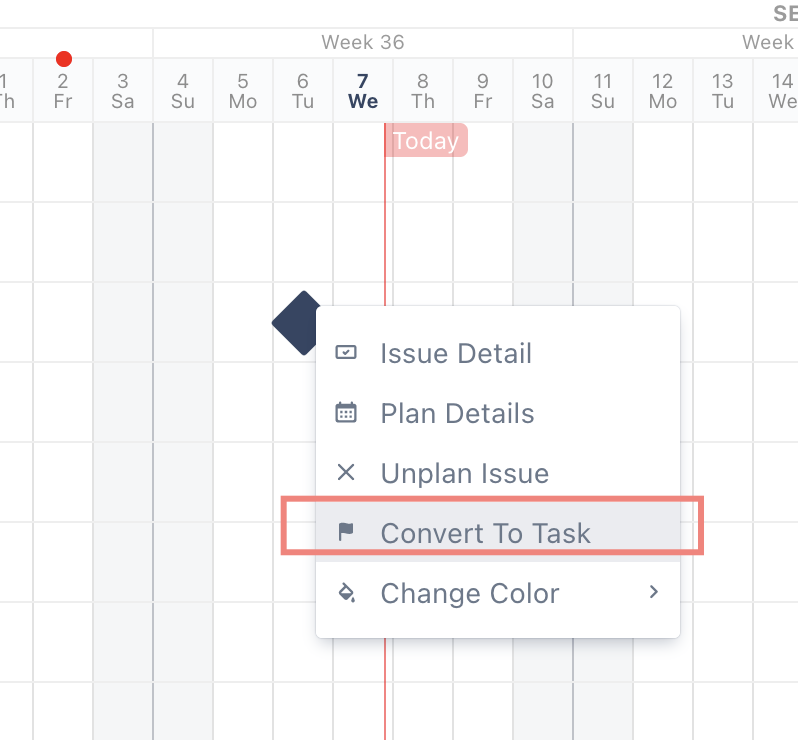Click the red dot above Friday 2
The image size is (798, 740).
(64, 59)
